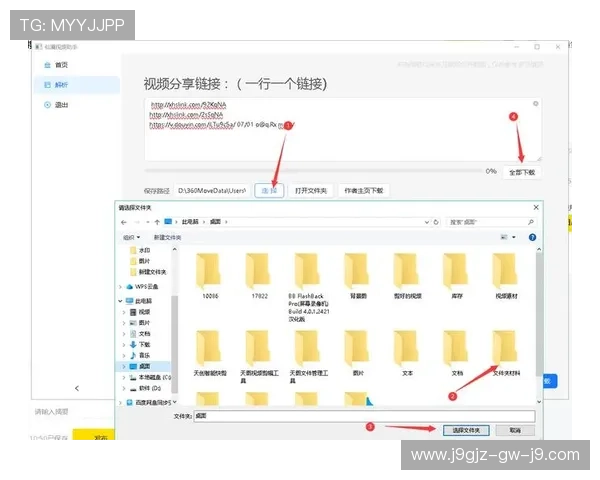Expand the 下载 tree node
Viewport: 600px width, 480px height.
[x=124, y=344]
